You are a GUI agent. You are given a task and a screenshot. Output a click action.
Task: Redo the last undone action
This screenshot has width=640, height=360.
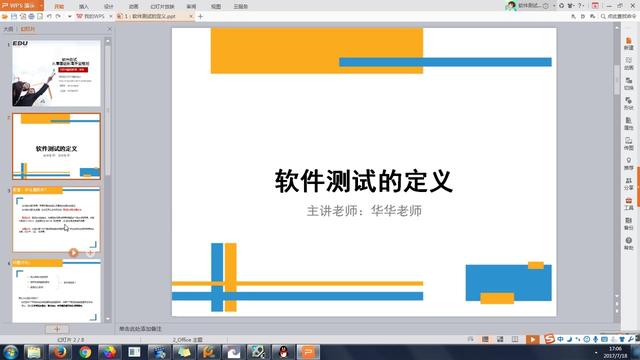(58, 16)
